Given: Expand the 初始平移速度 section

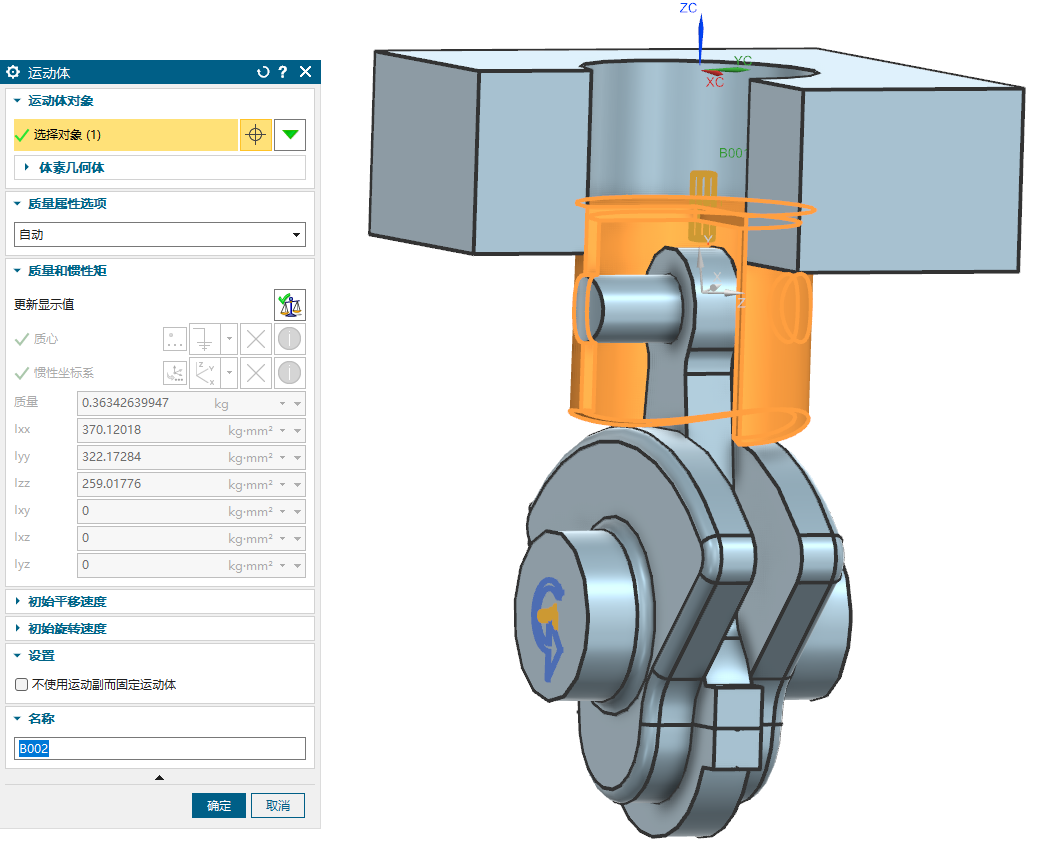Looking at the screenshot, I should 66,602.
